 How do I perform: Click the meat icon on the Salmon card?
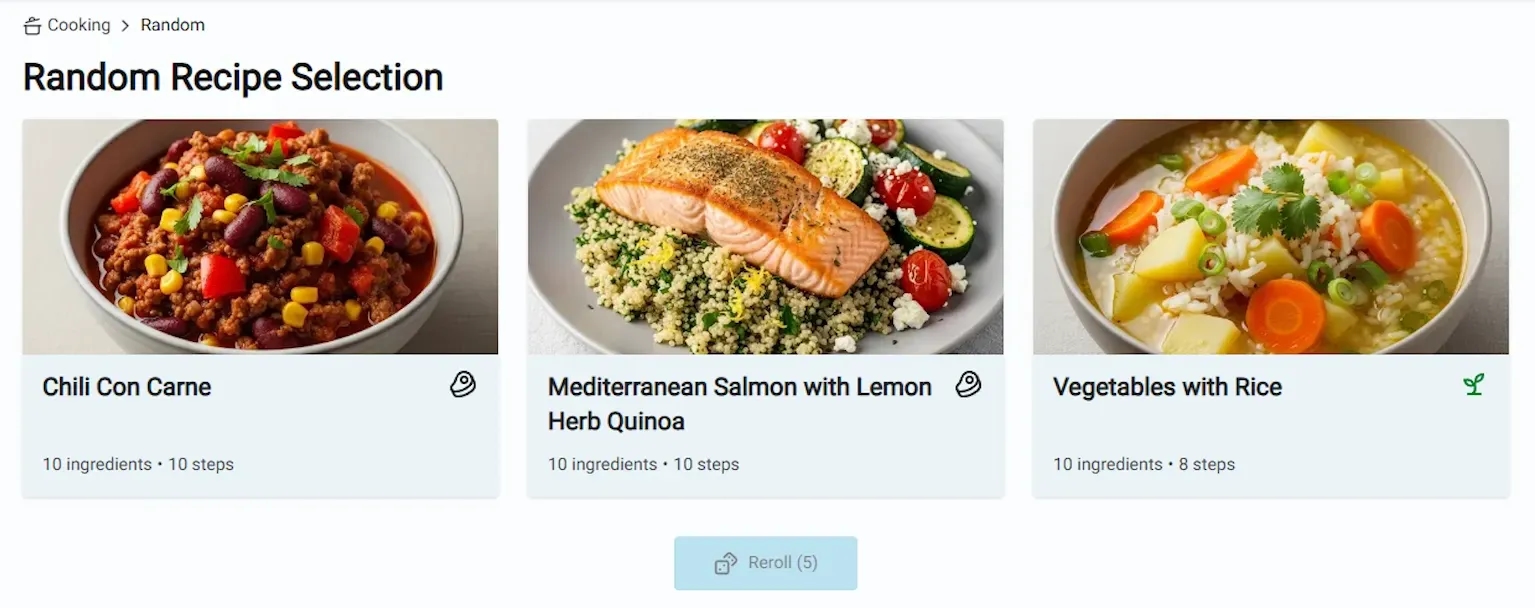click(x=968, y=385)
